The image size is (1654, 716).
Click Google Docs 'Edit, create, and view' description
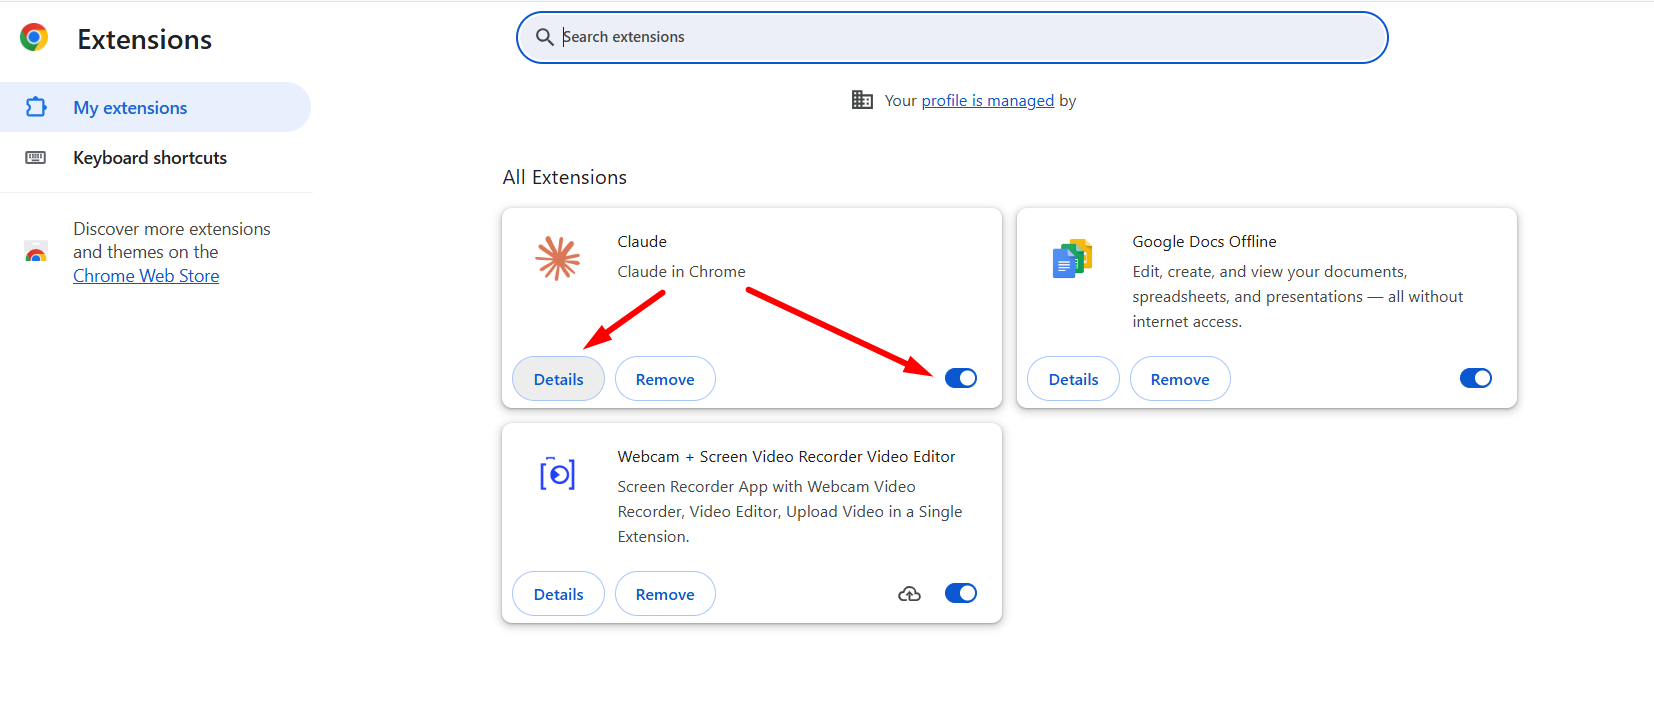1297,296
